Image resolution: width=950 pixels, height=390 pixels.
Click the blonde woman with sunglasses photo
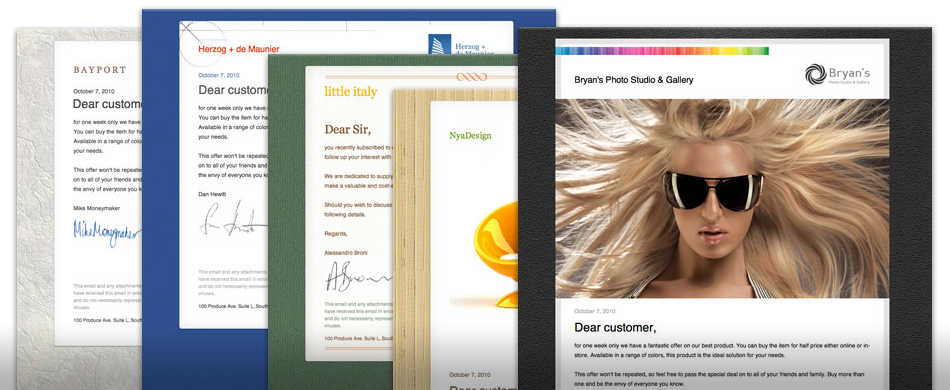point(722,199)
